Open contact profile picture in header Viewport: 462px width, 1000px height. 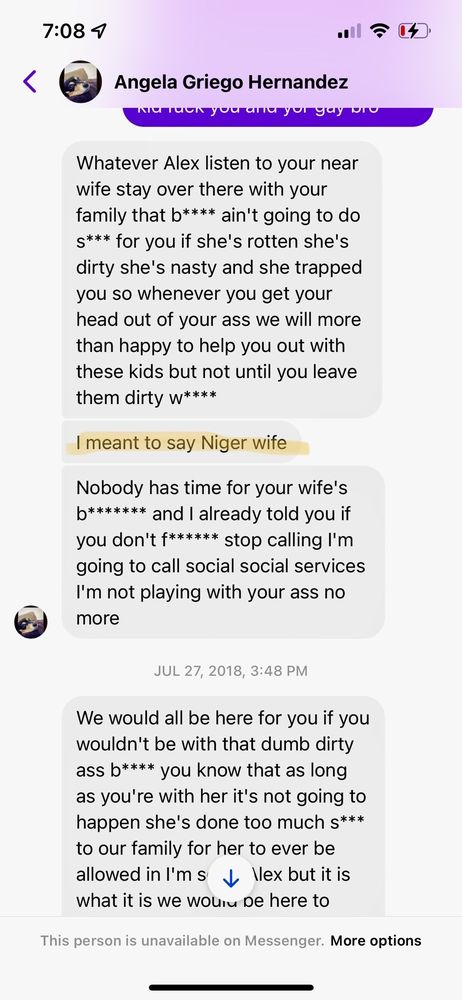80,82
